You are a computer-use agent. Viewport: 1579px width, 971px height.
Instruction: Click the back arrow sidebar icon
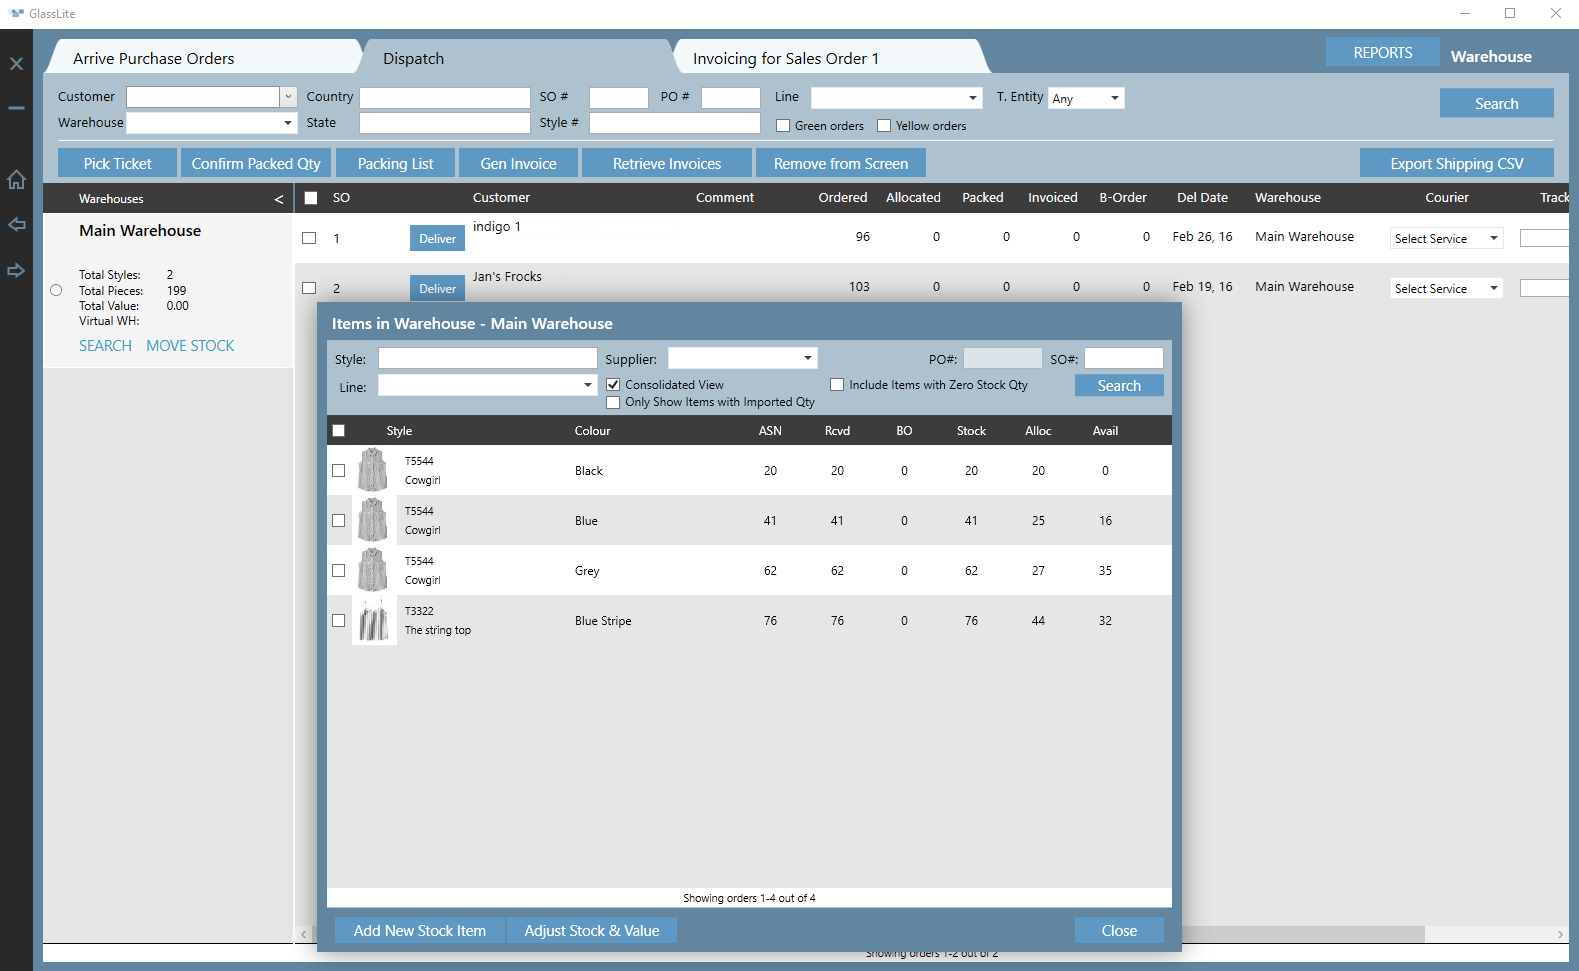pos(16,225)
